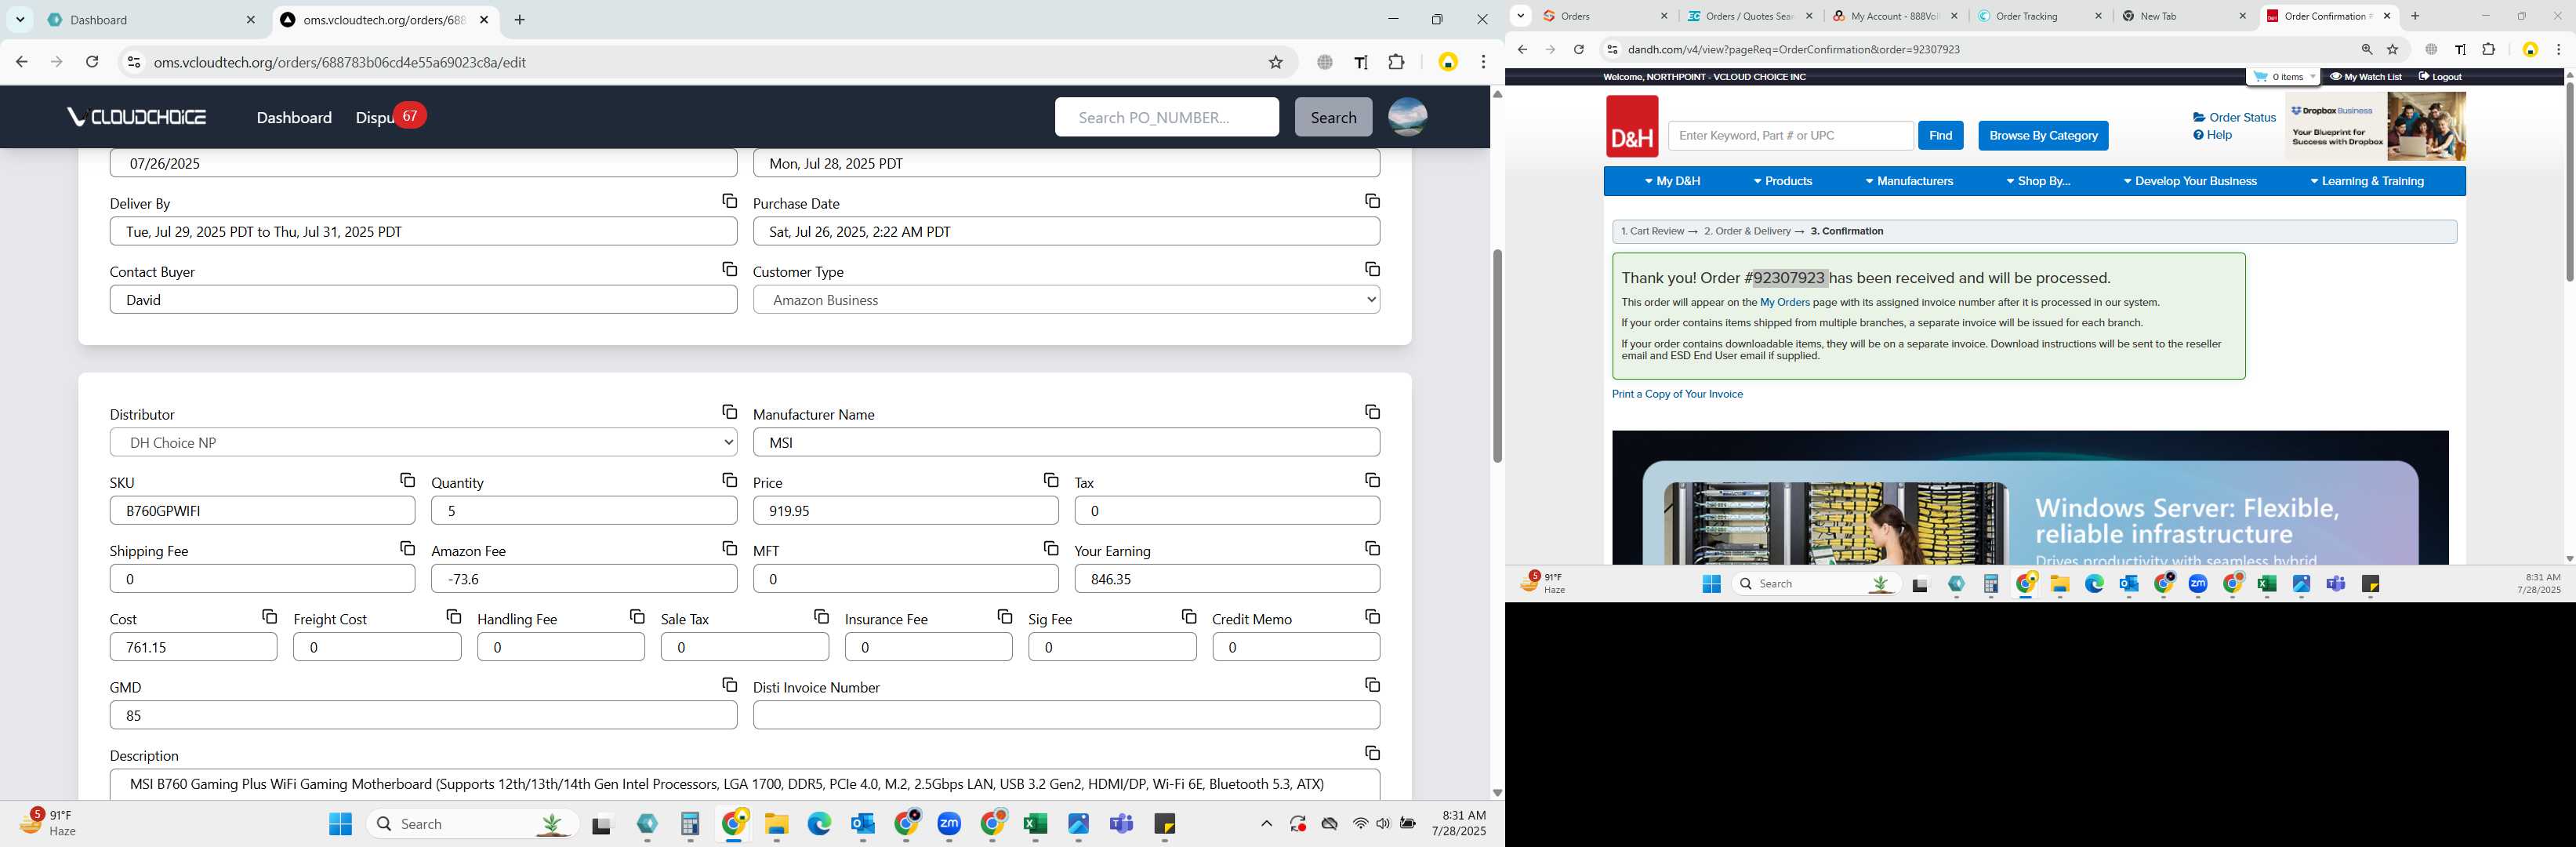Click the OMS page vertical scrollbar
Viewport: 2576px width, 847px height.
1497,356
